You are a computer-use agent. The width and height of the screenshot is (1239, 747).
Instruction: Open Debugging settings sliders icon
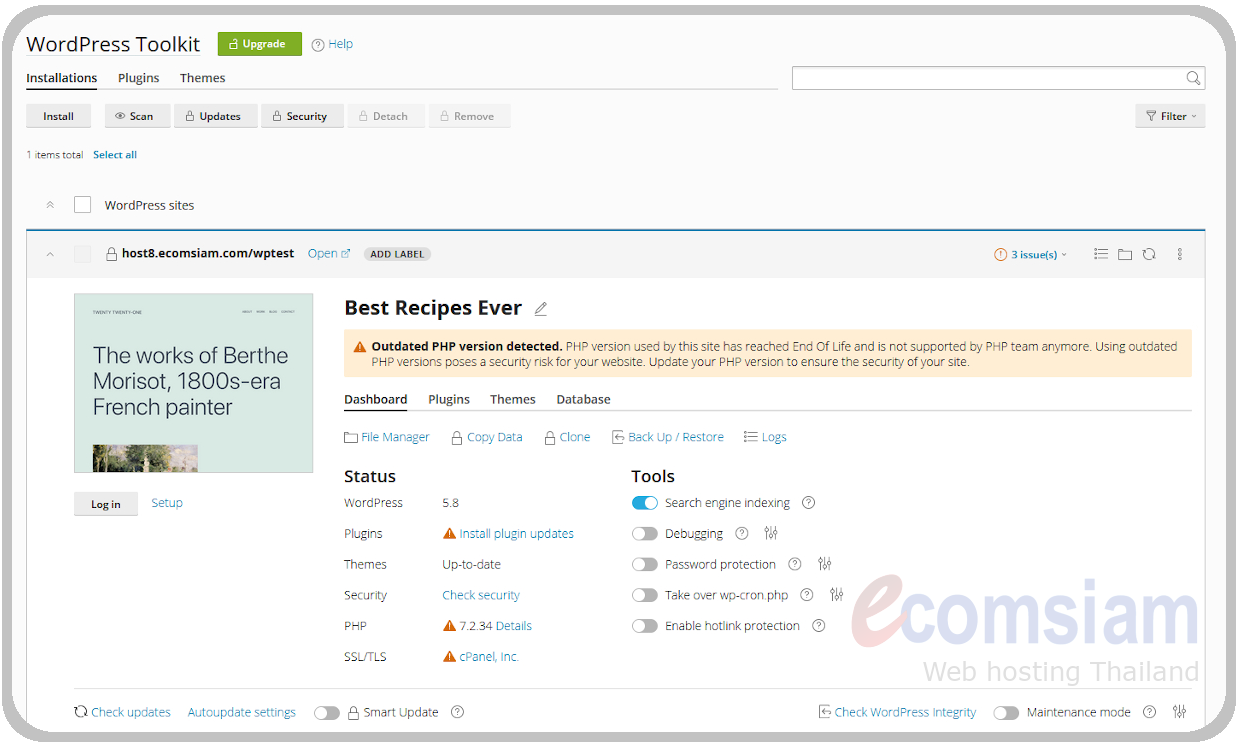pos(770,534)
